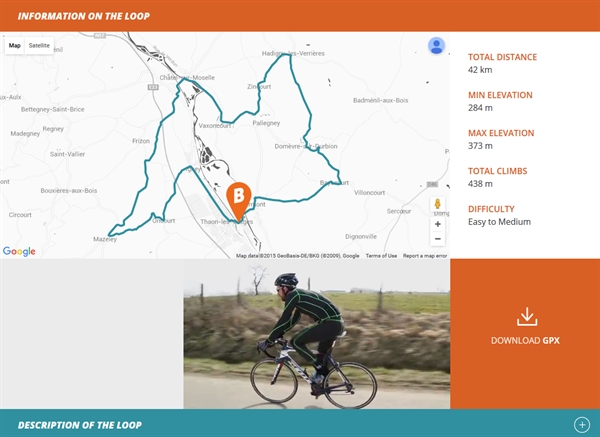Open the Google account avatar icon
Viewport: 600px width, 437px height.
click(x=436, y=46)
